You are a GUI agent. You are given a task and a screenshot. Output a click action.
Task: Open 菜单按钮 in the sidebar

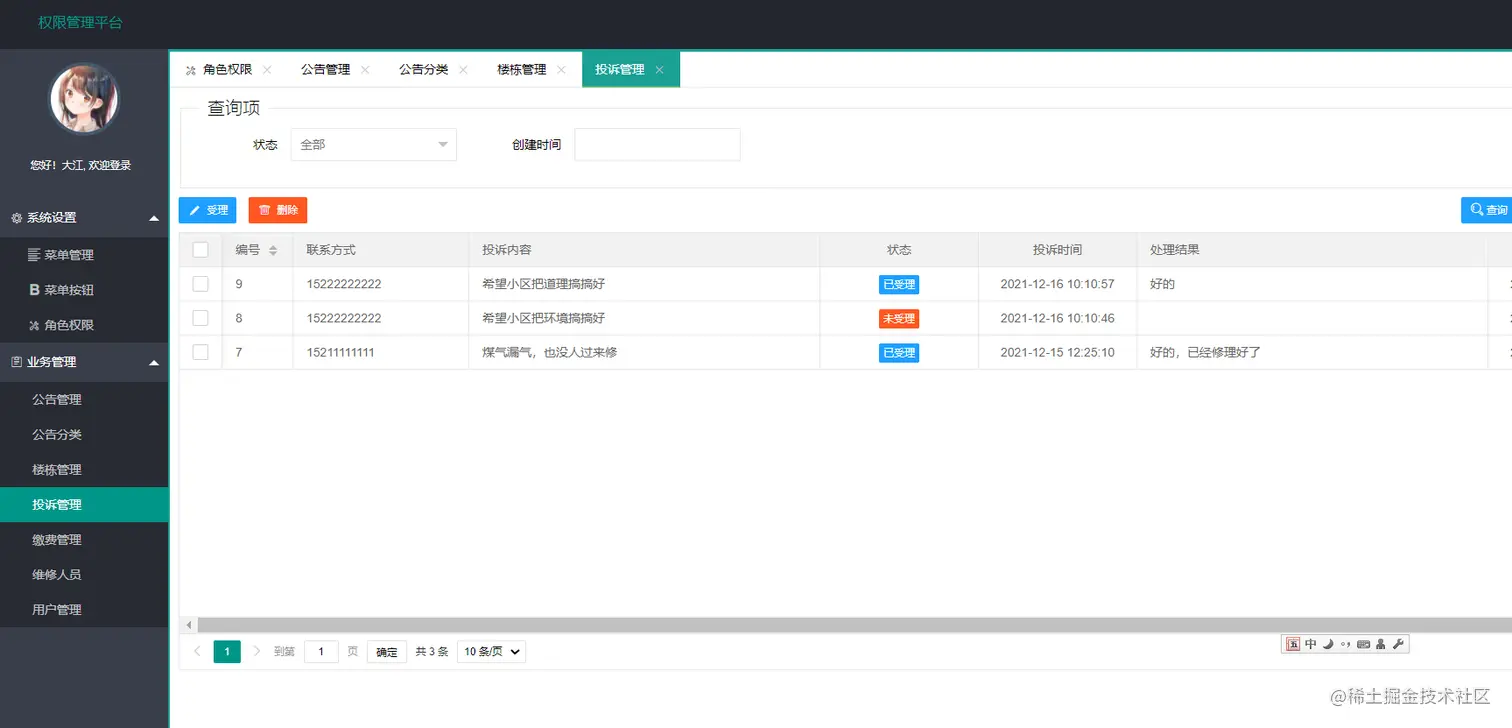point(84,290)
